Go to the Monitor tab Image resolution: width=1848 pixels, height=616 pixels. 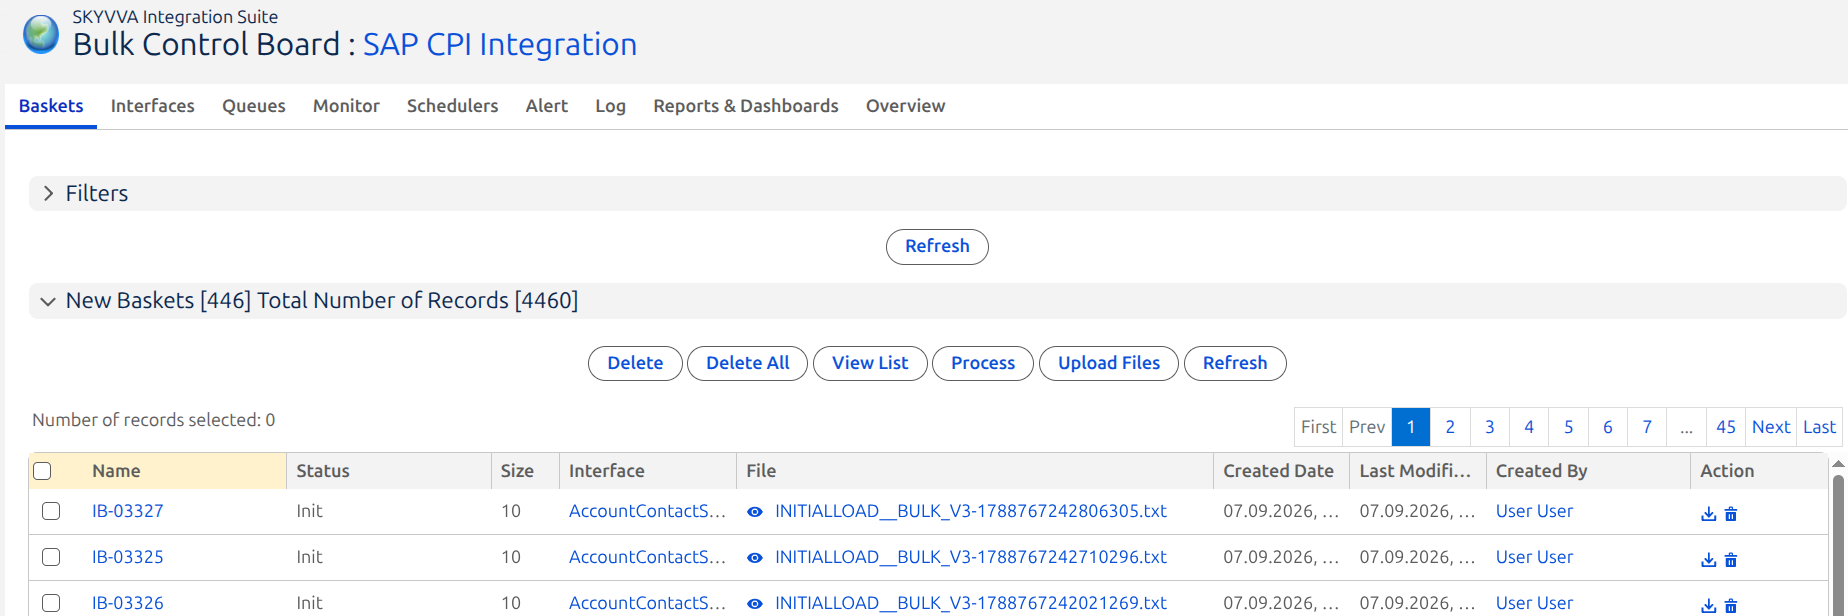346,106
